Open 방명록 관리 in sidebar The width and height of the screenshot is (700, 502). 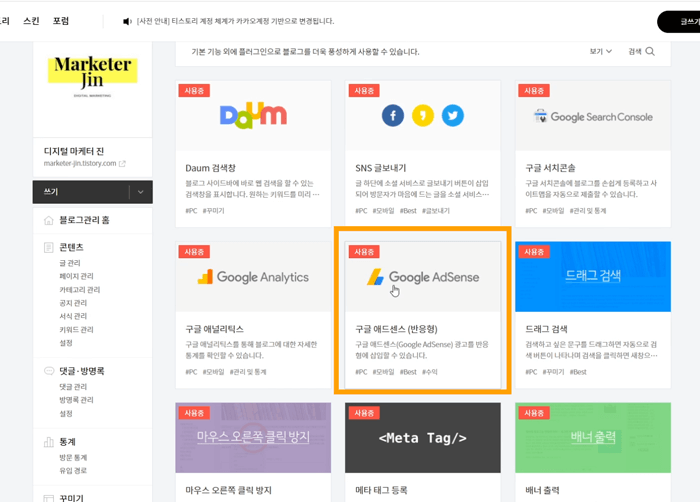pyautogui.click(x=76, y=400)
